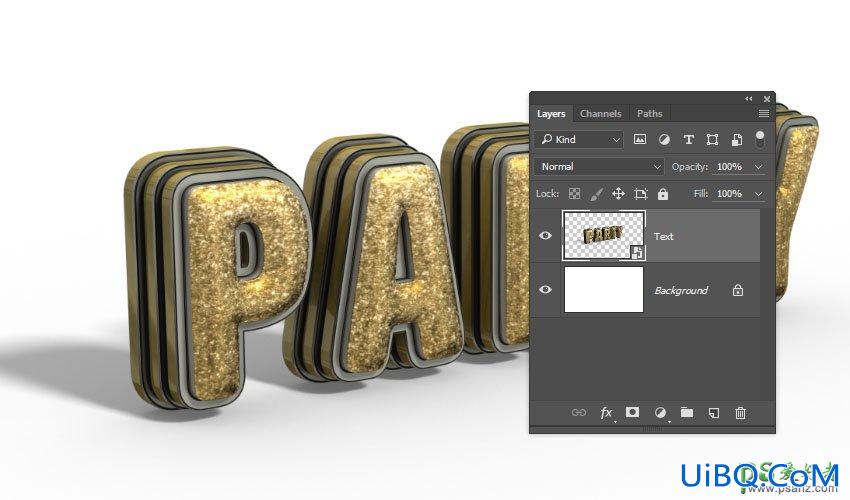This screenshot has height=500, width=850.
Task: Open the Kind filter dropdown
Action: click(x=579, y=139)
